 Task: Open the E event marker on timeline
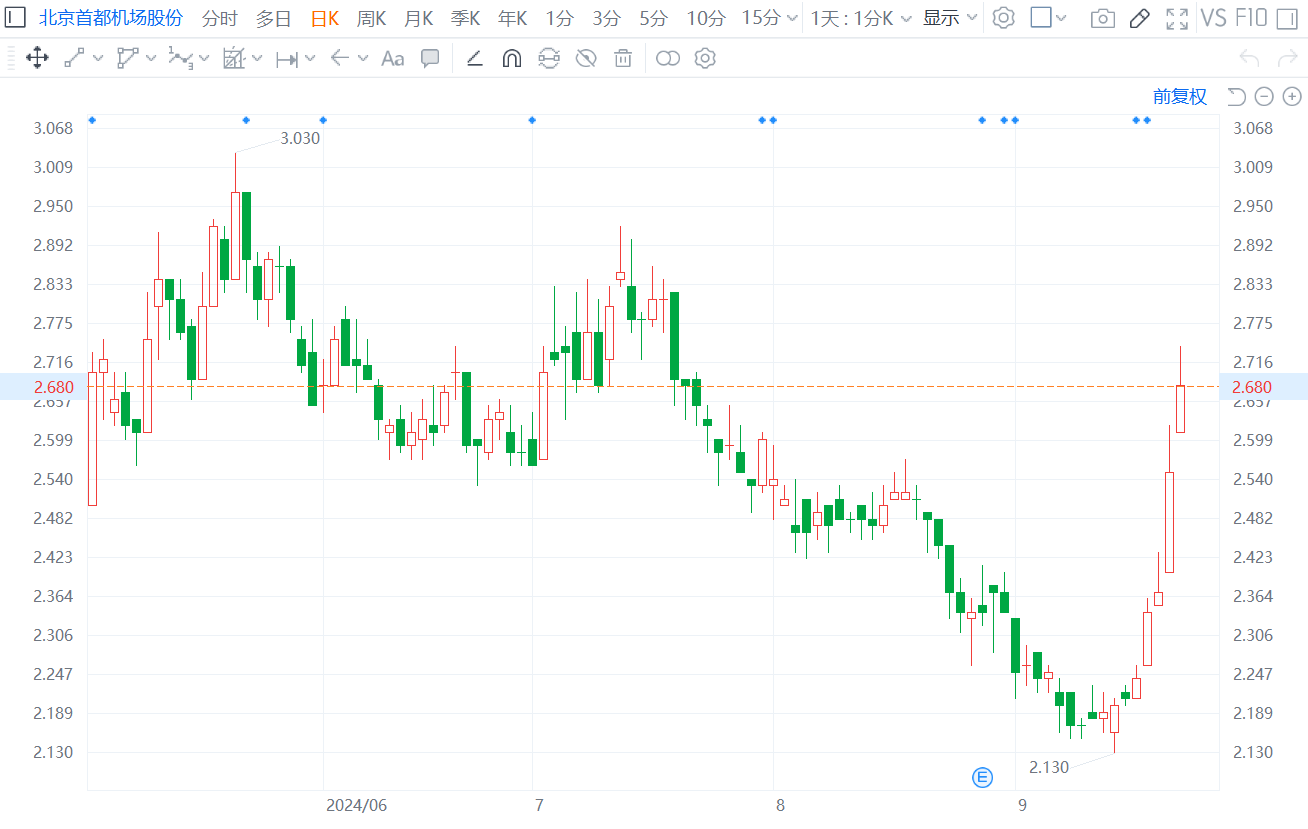982,777
